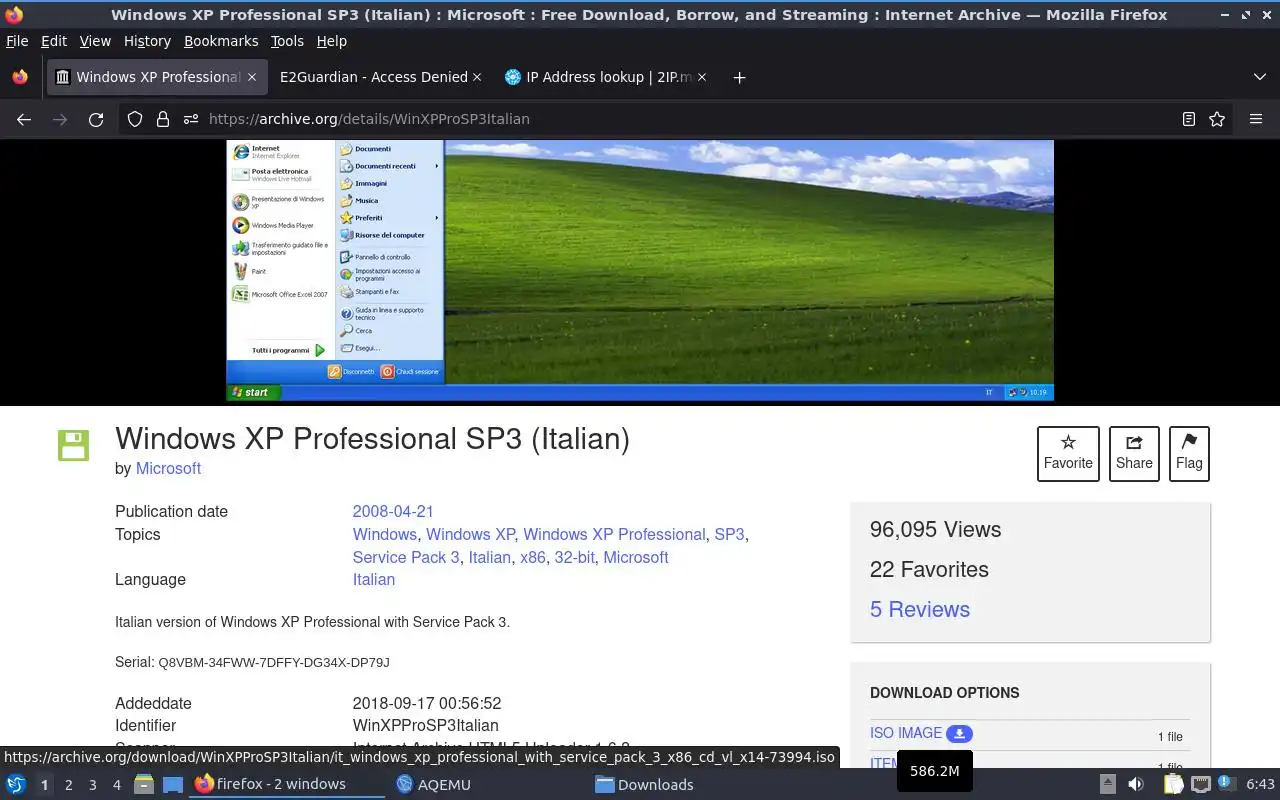Select the 22 Favorites text
Viewport: 1280px width, 800px height.
[929, 569]
